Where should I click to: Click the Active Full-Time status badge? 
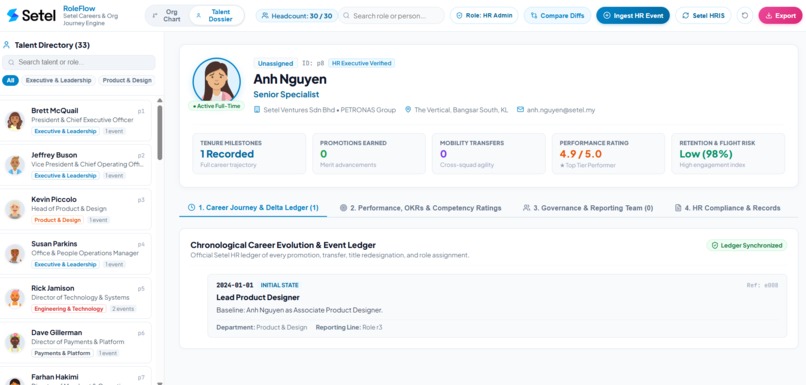(x=216, y=106)
